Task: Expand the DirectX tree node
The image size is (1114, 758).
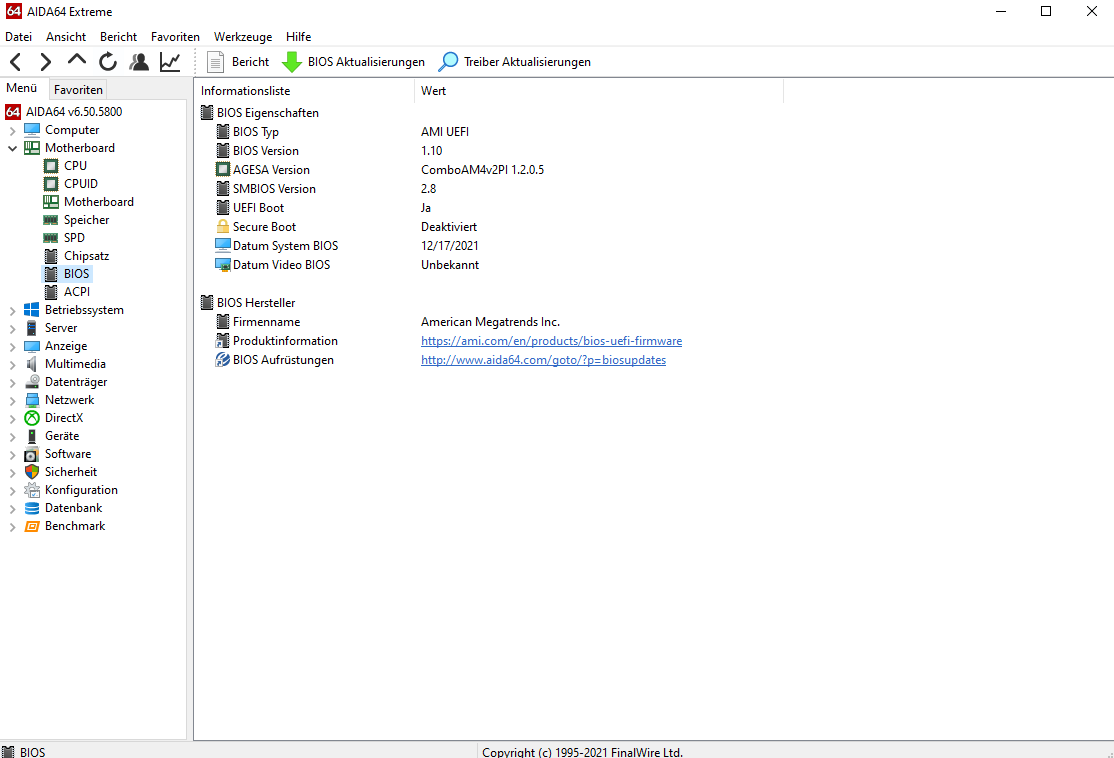Action: 13,418
